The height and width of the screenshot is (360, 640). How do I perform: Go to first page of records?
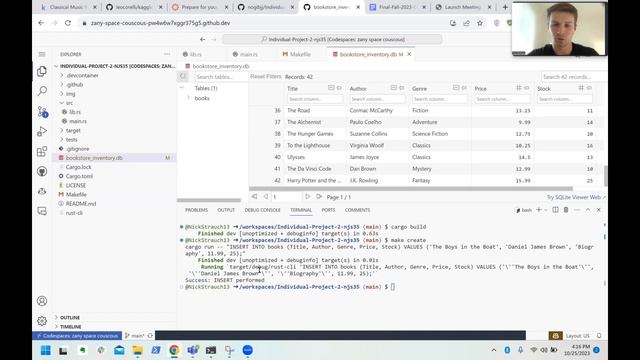pos(254,197)
